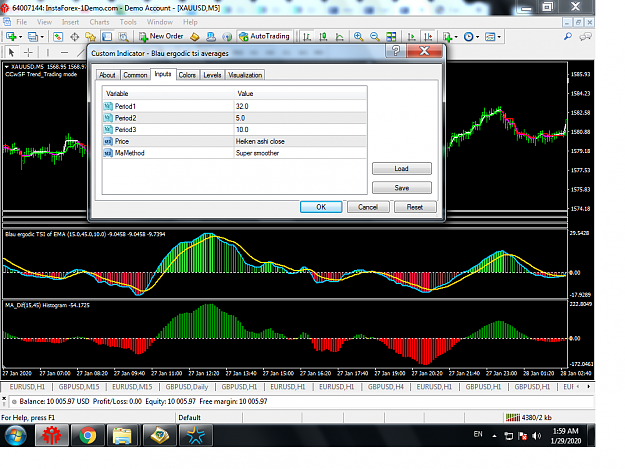Click the New Order button

pos(161,36)
